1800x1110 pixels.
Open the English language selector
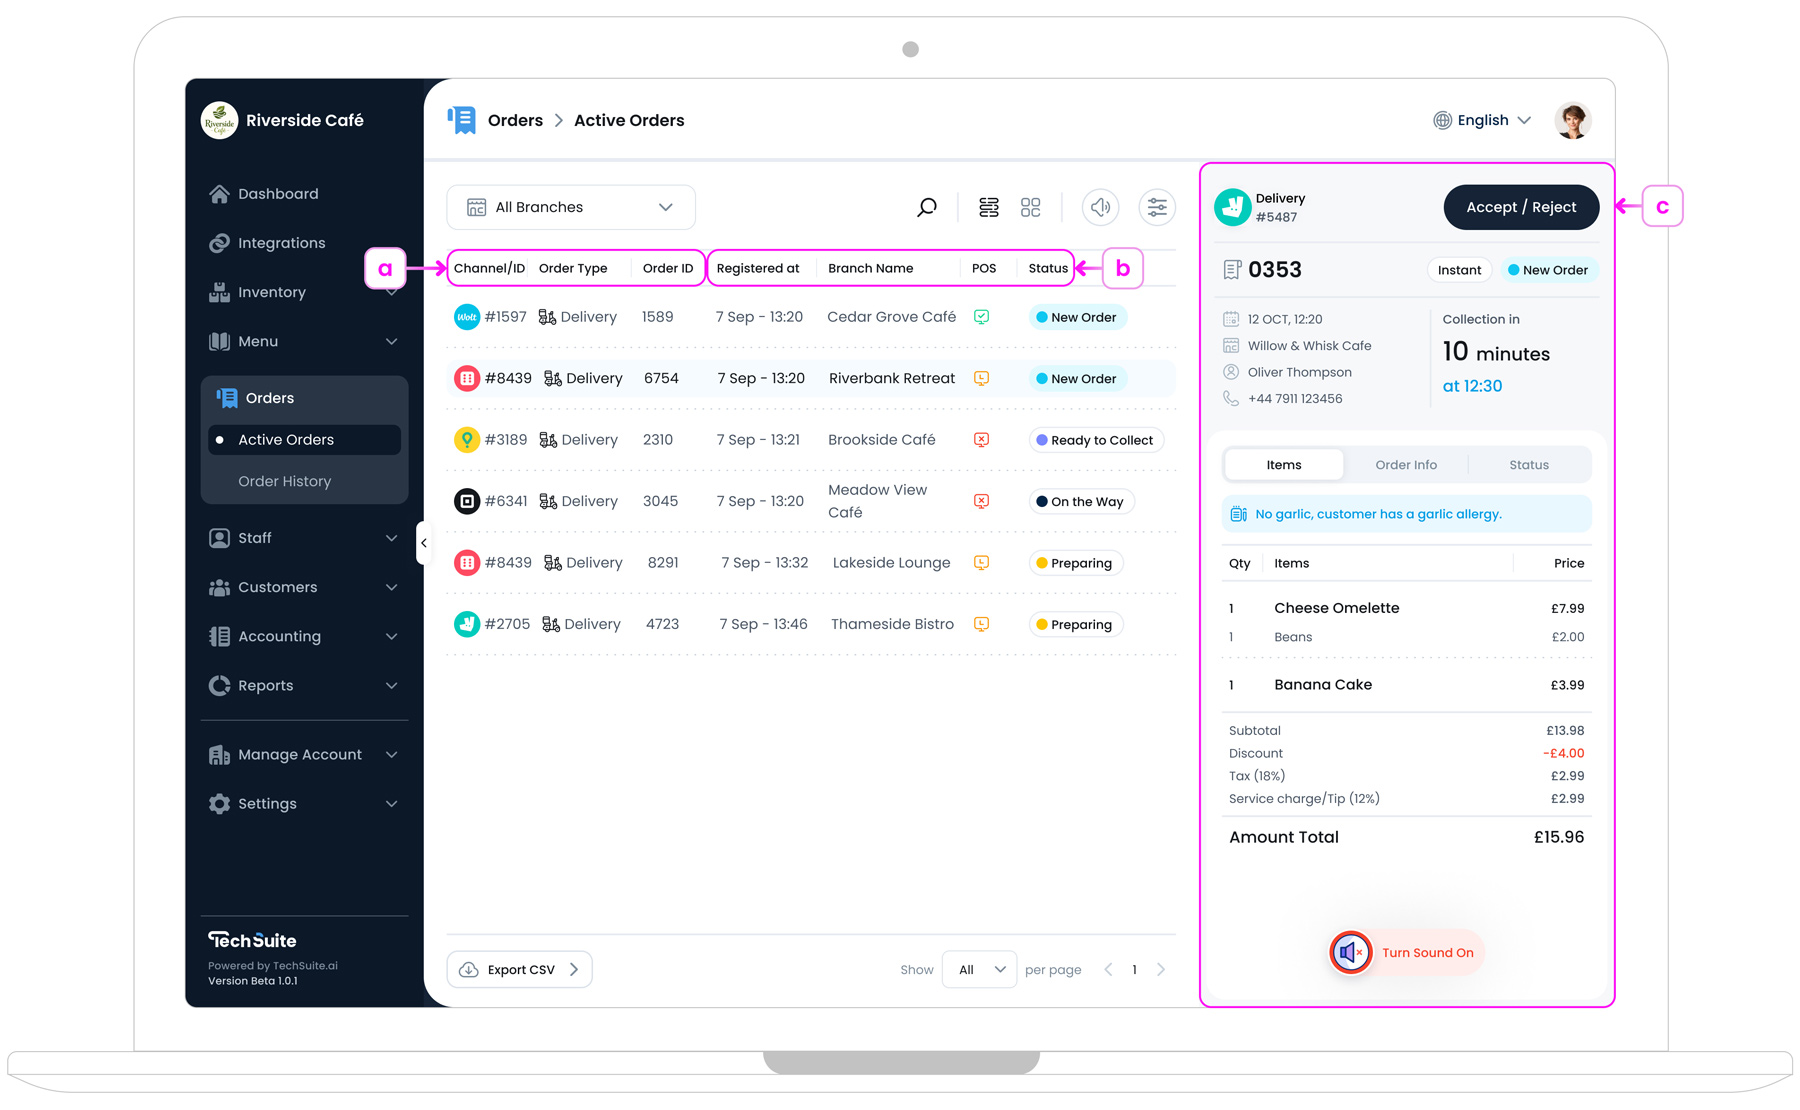click(x=1482, y=120)
